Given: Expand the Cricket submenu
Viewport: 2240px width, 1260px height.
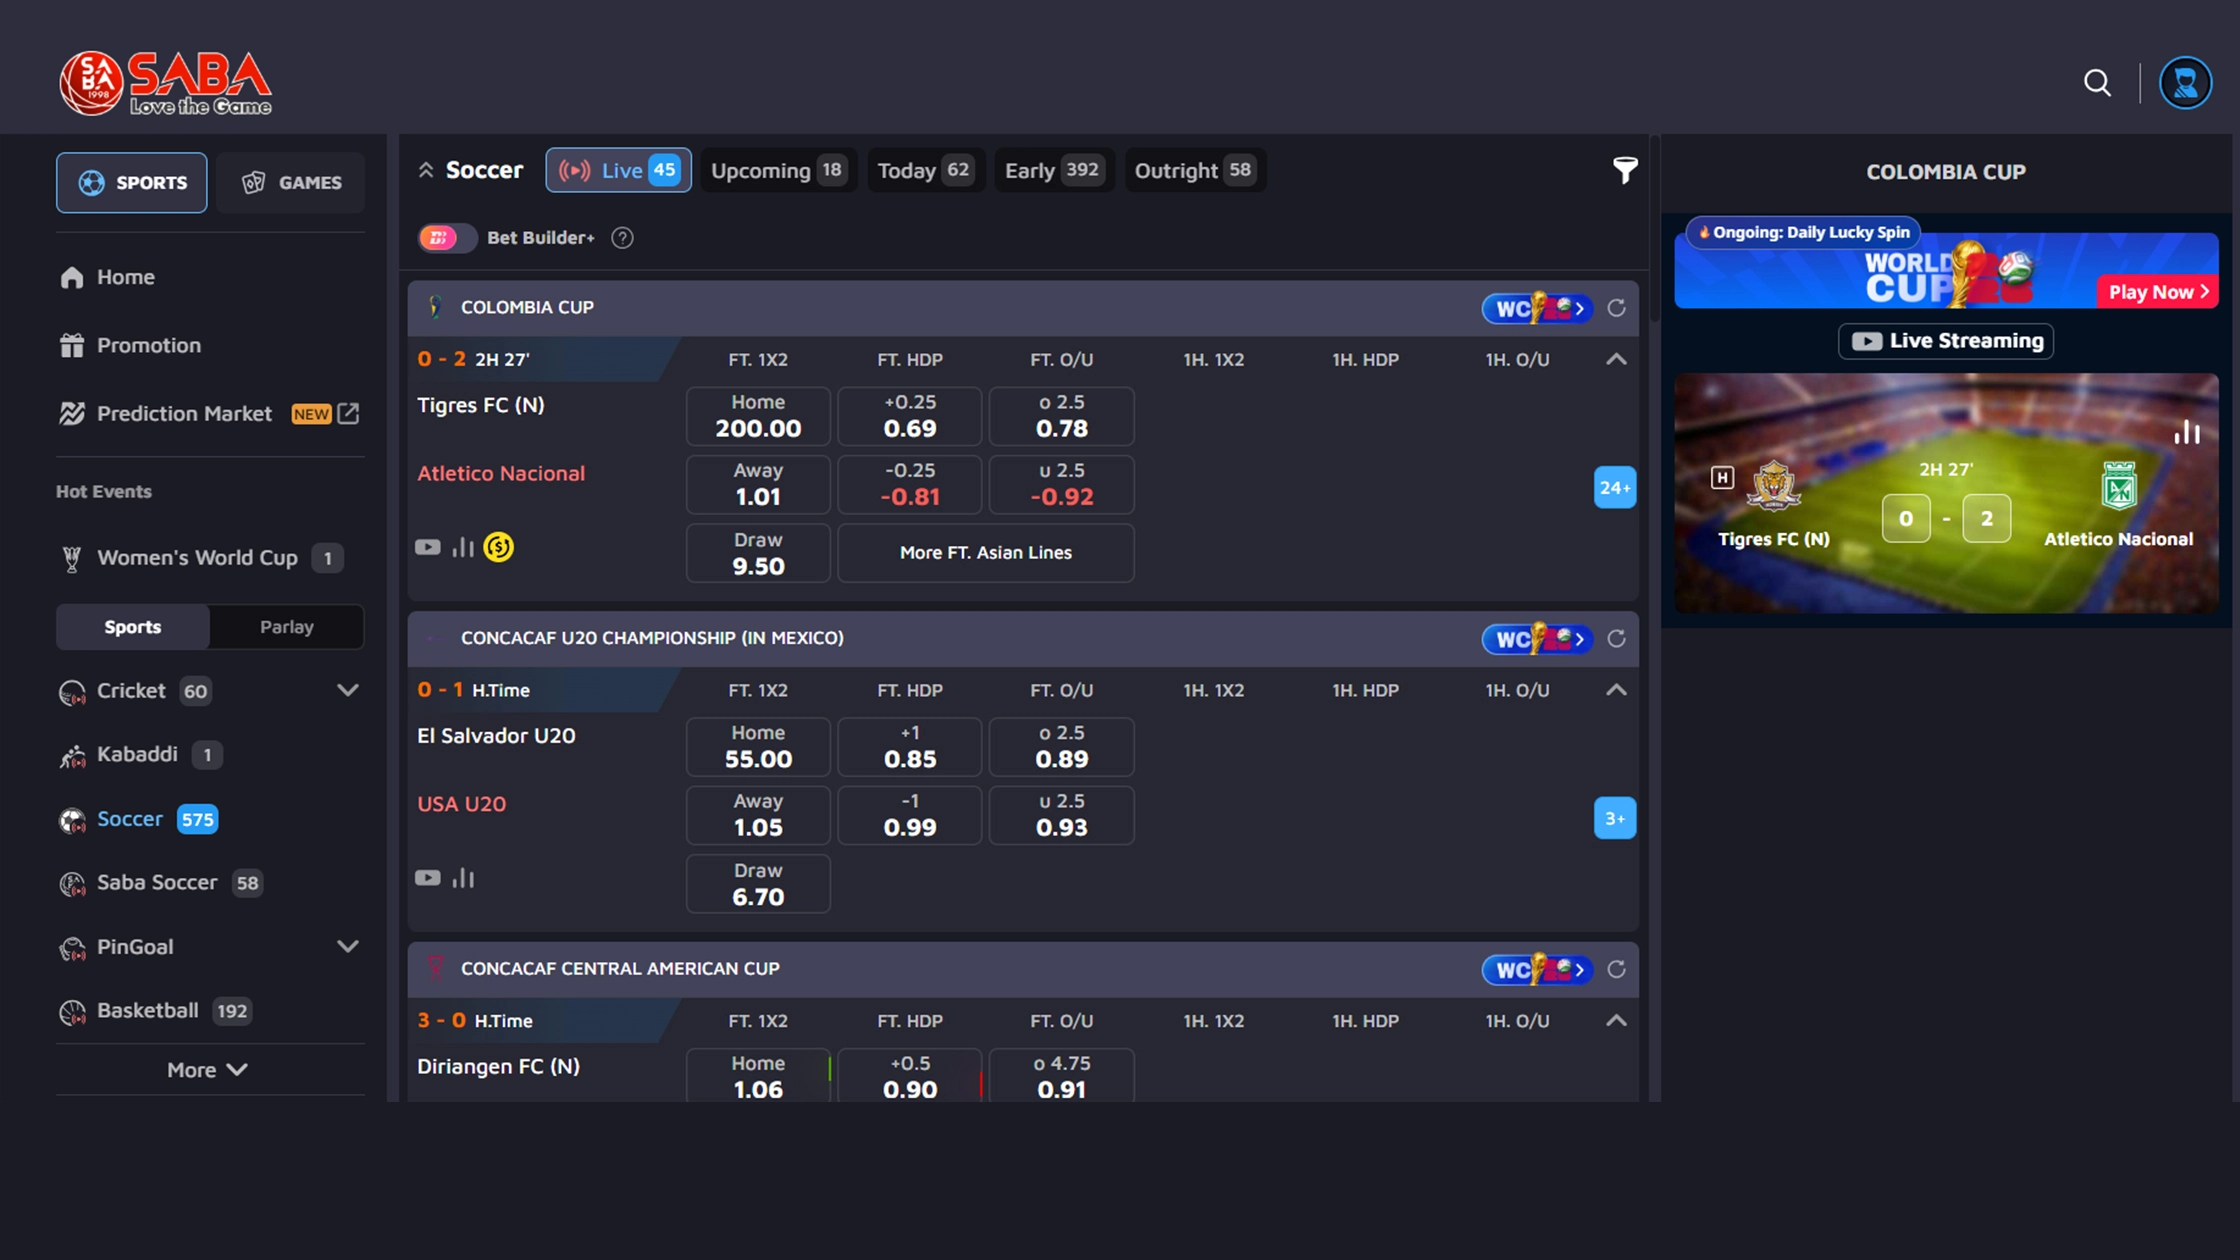Looking at the screenshot, I should (x=347, y=691).
